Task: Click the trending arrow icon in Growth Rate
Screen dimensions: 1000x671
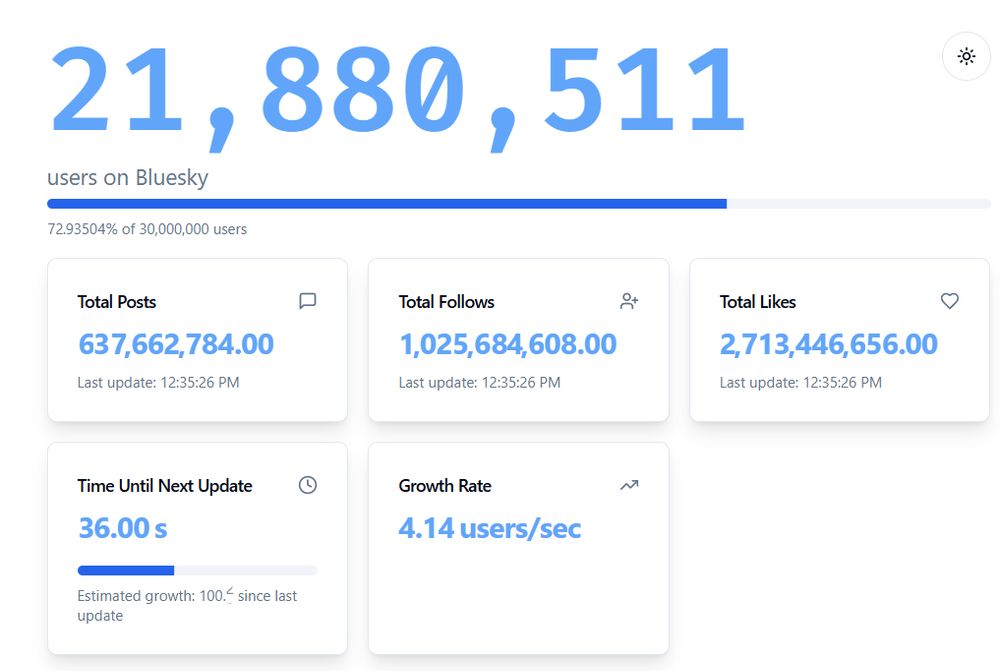Action: click(x=629, y=485)
